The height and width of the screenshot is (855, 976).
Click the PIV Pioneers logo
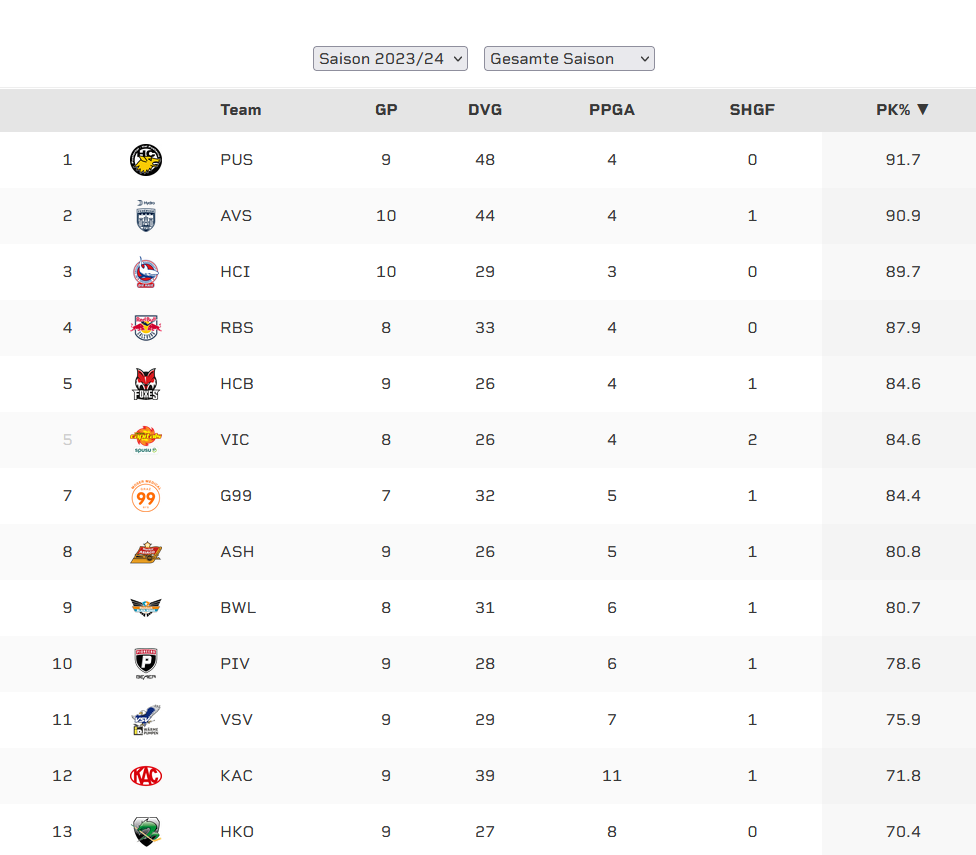[146, 664]
